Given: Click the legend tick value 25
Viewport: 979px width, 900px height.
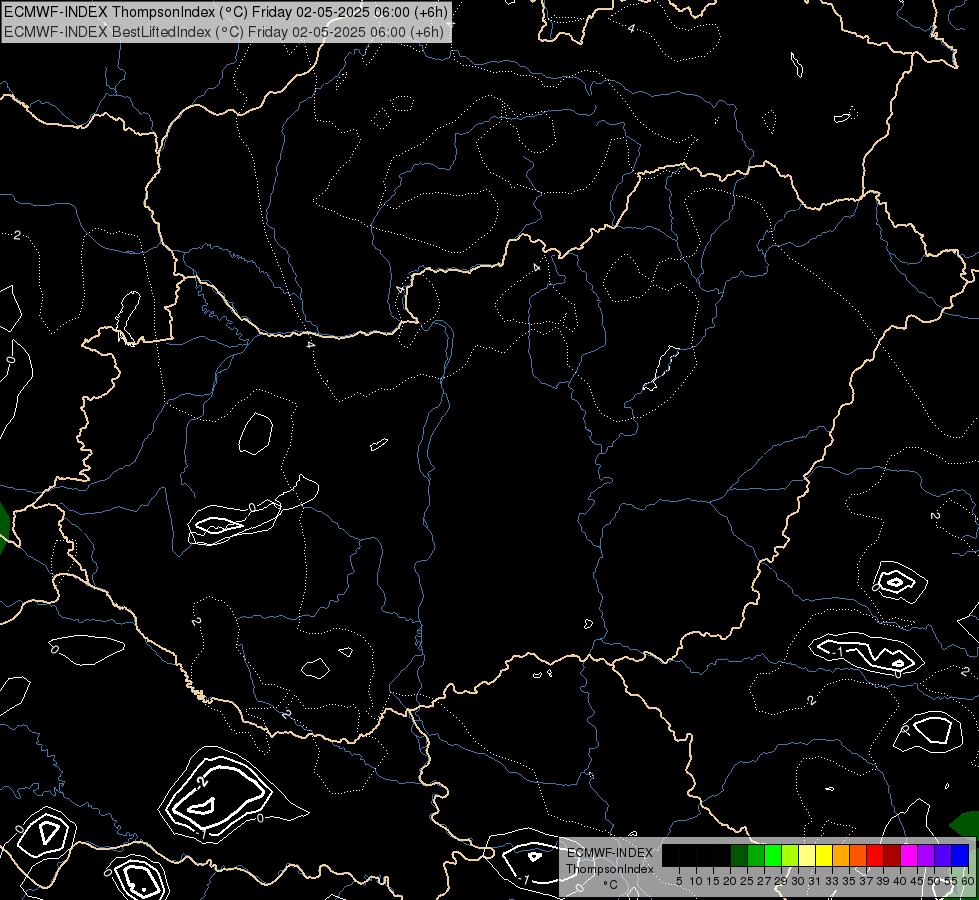Looking at the screenshot, I should (747, 881).
